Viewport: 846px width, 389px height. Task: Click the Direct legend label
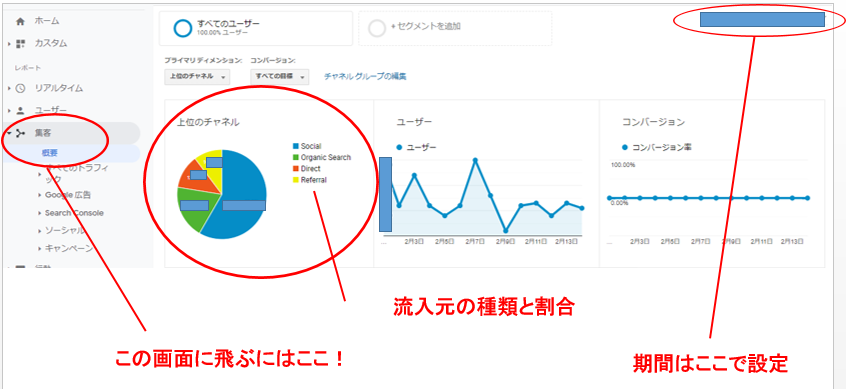[x=310, y=169]
